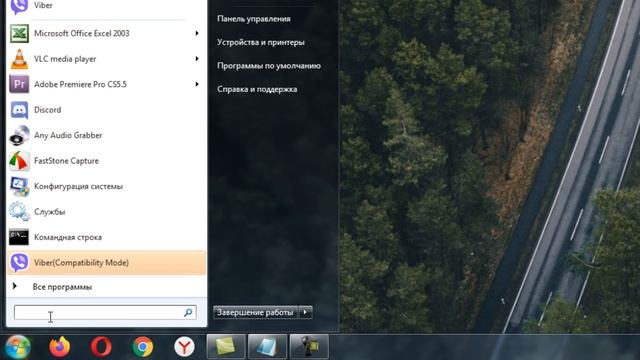Select the Конфигурация системы text label
640x360 pixels.
click(78, 187)
